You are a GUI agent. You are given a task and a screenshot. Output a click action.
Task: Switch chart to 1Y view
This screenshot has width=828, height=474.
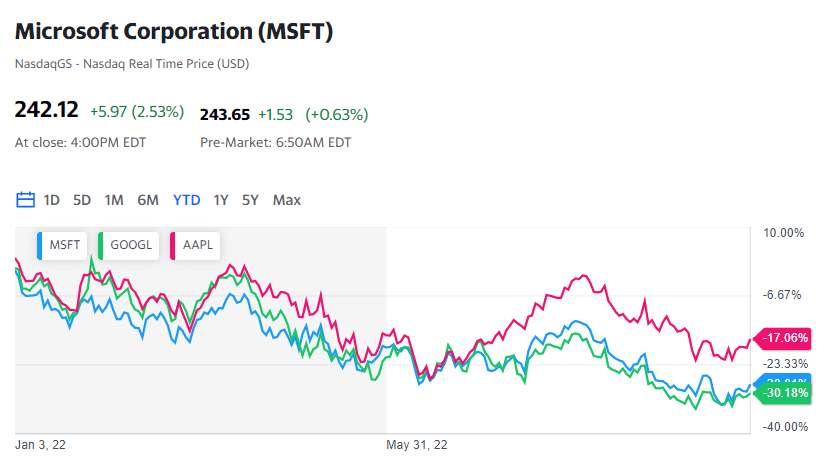221,200
